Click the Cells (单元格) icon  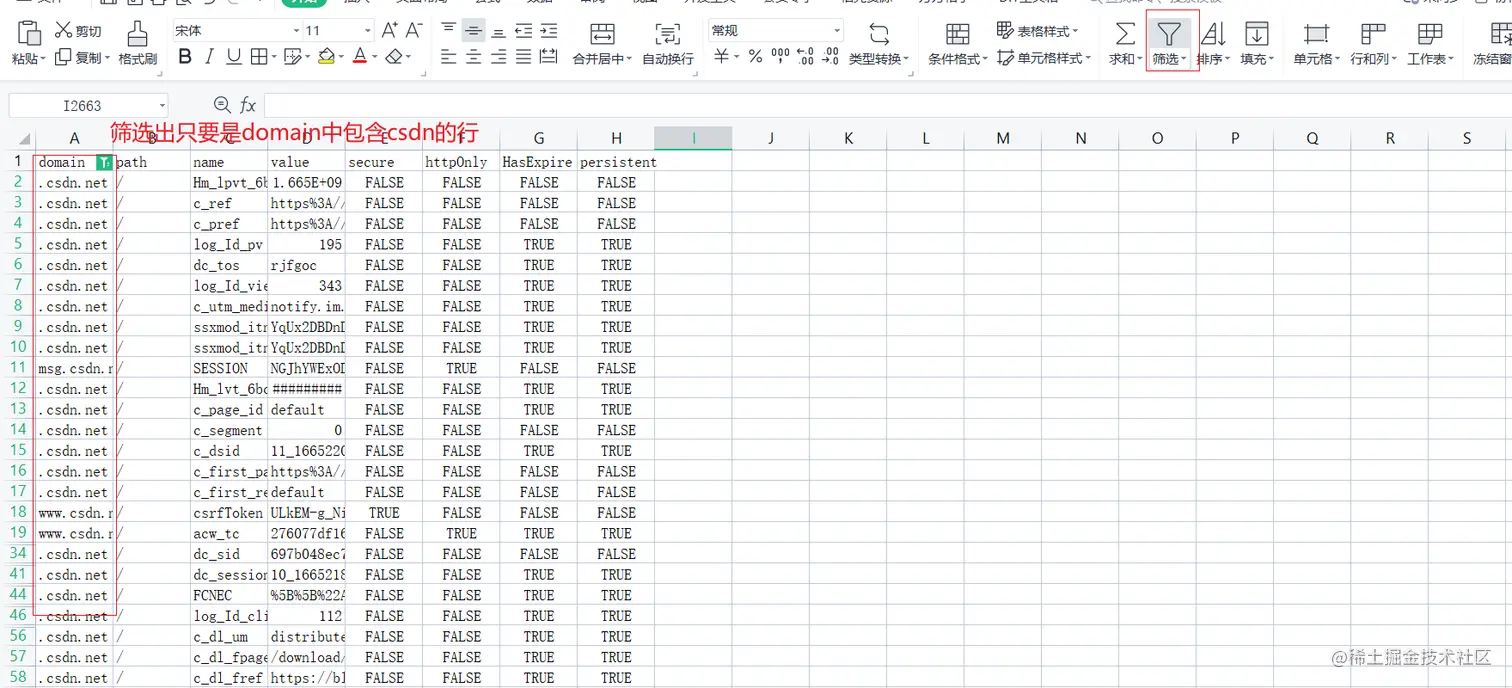1317,34
